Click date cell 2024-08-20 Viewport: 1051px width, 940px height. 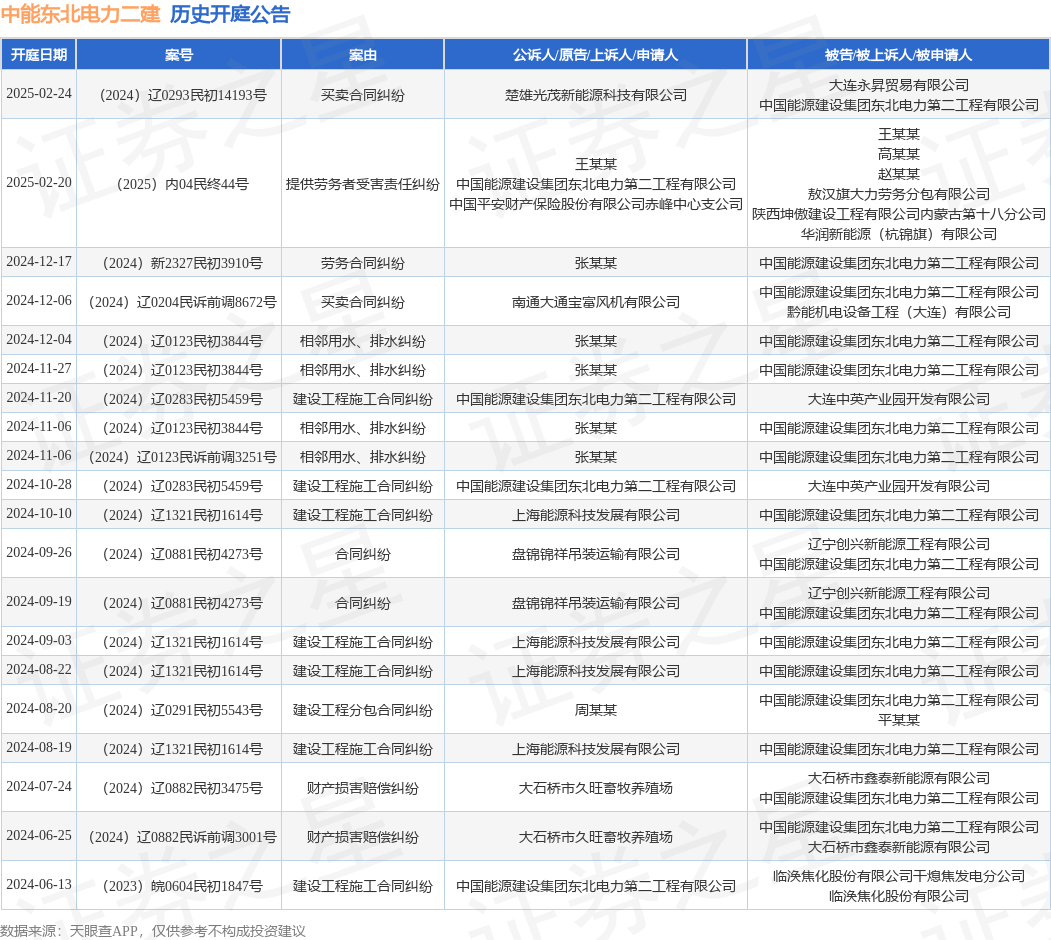click(x=39, y=709)
